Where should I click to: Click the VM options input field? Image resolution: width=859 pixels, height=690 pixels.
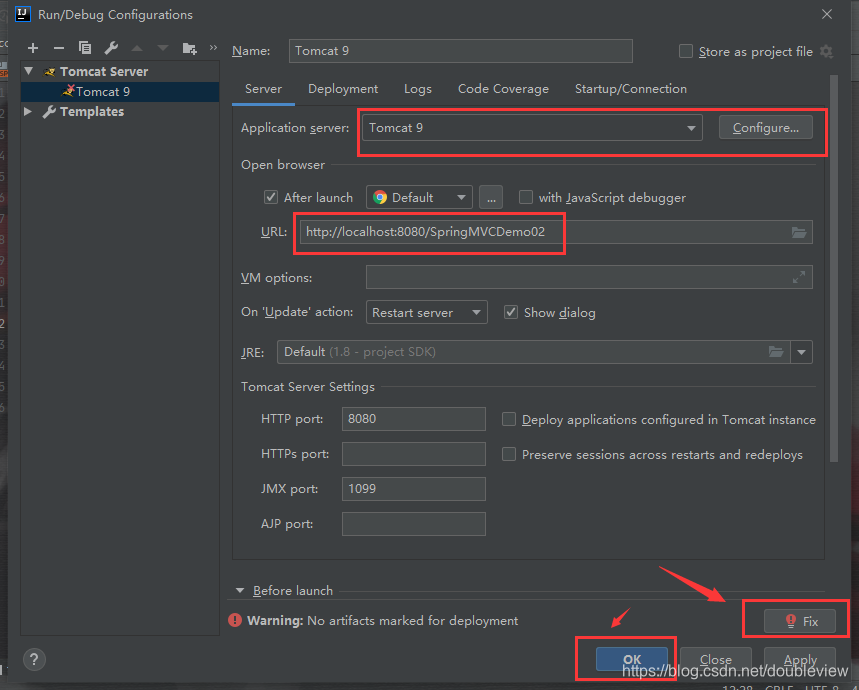coord(589,277)
